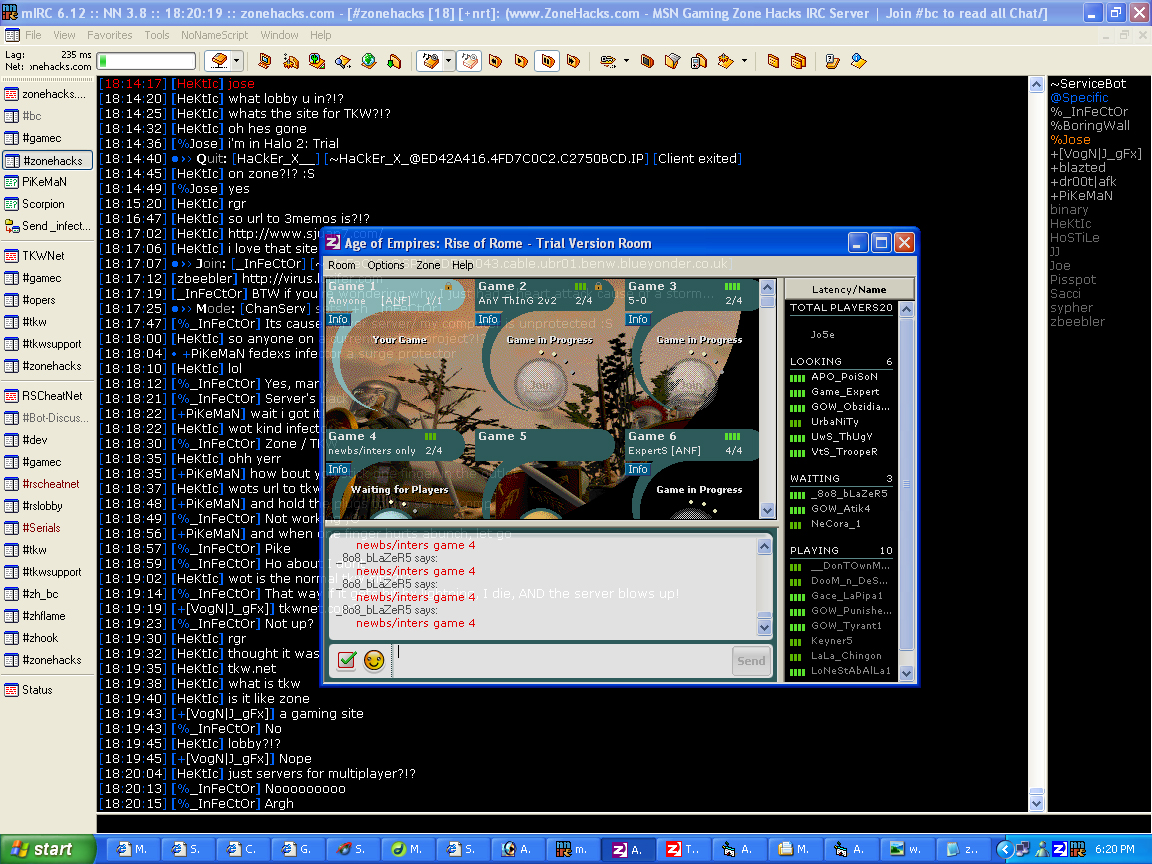The height and width of the screenshot is (864, 1152).
Task: Select Send_infect... entry in sidebar
Action: [x=48, y=226]
